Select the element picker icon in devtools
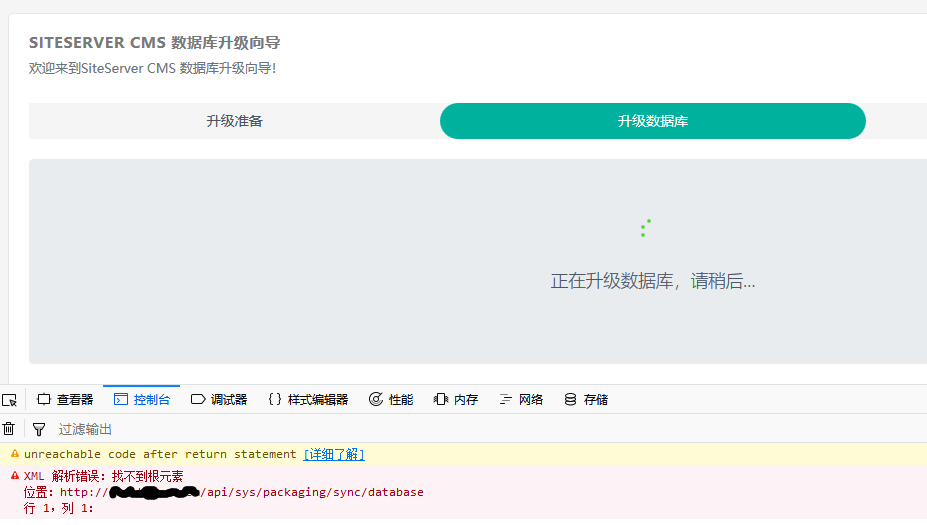The image size is (927, 525). 9,400
